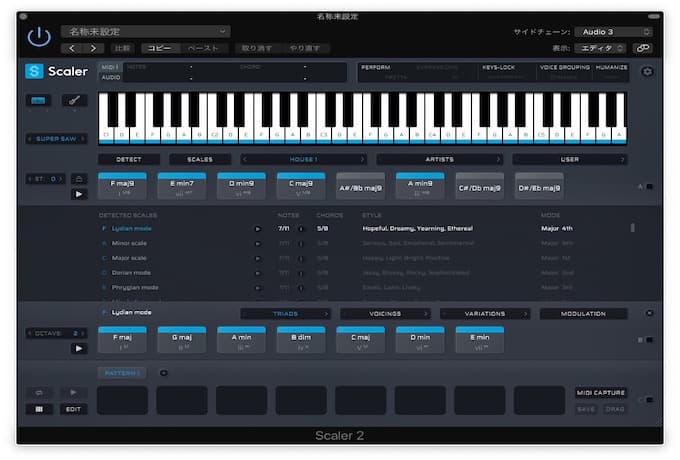Open the pad grid view icon
The image size is (680, 460).
tap(39, 409)
